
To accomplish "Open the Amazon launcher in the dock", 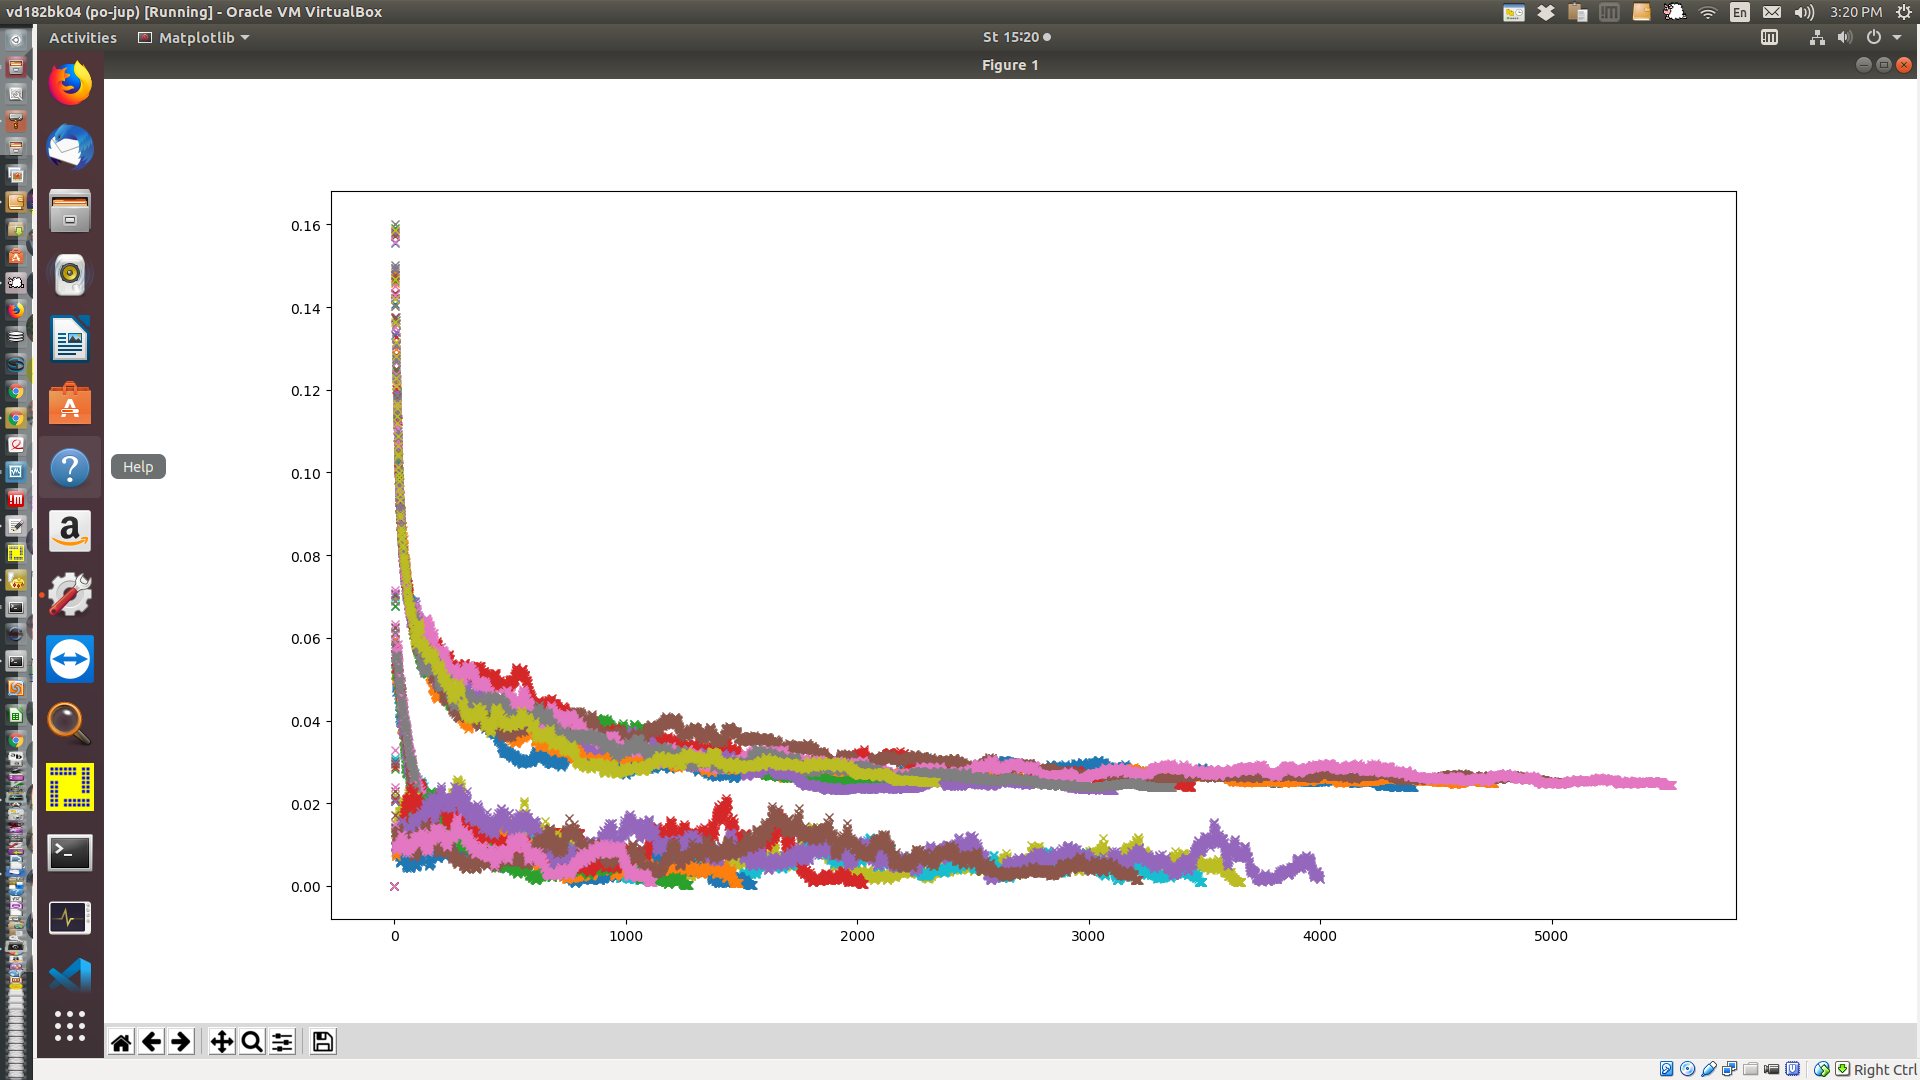I will (x=70, y=531).
